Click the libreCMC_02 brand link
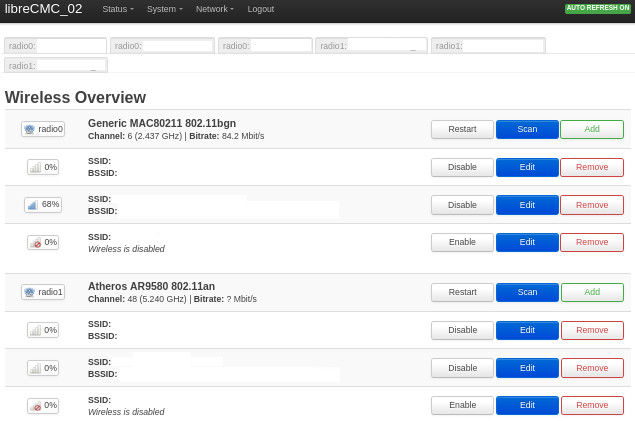This screenshot has width=635, height=421. pos(43,9)
